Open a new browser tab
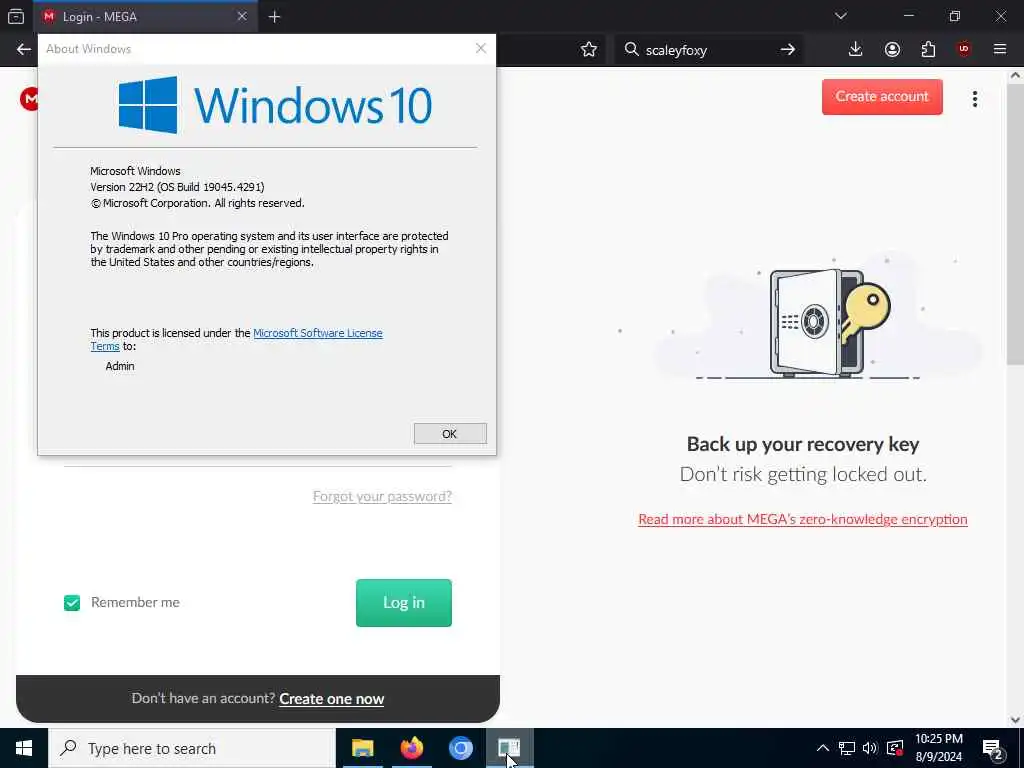The width and height of the screenshot is (1024, 768). click(x=274, y=17)
